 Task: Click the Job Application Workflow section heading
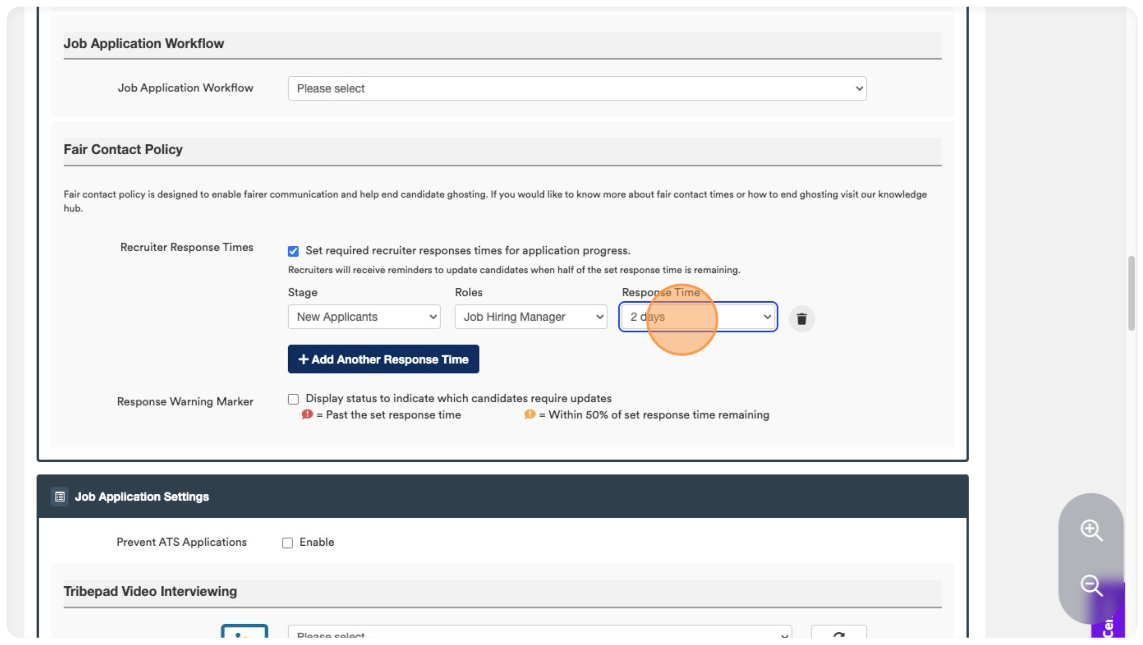pyautogui.click(x=144, y=44)
